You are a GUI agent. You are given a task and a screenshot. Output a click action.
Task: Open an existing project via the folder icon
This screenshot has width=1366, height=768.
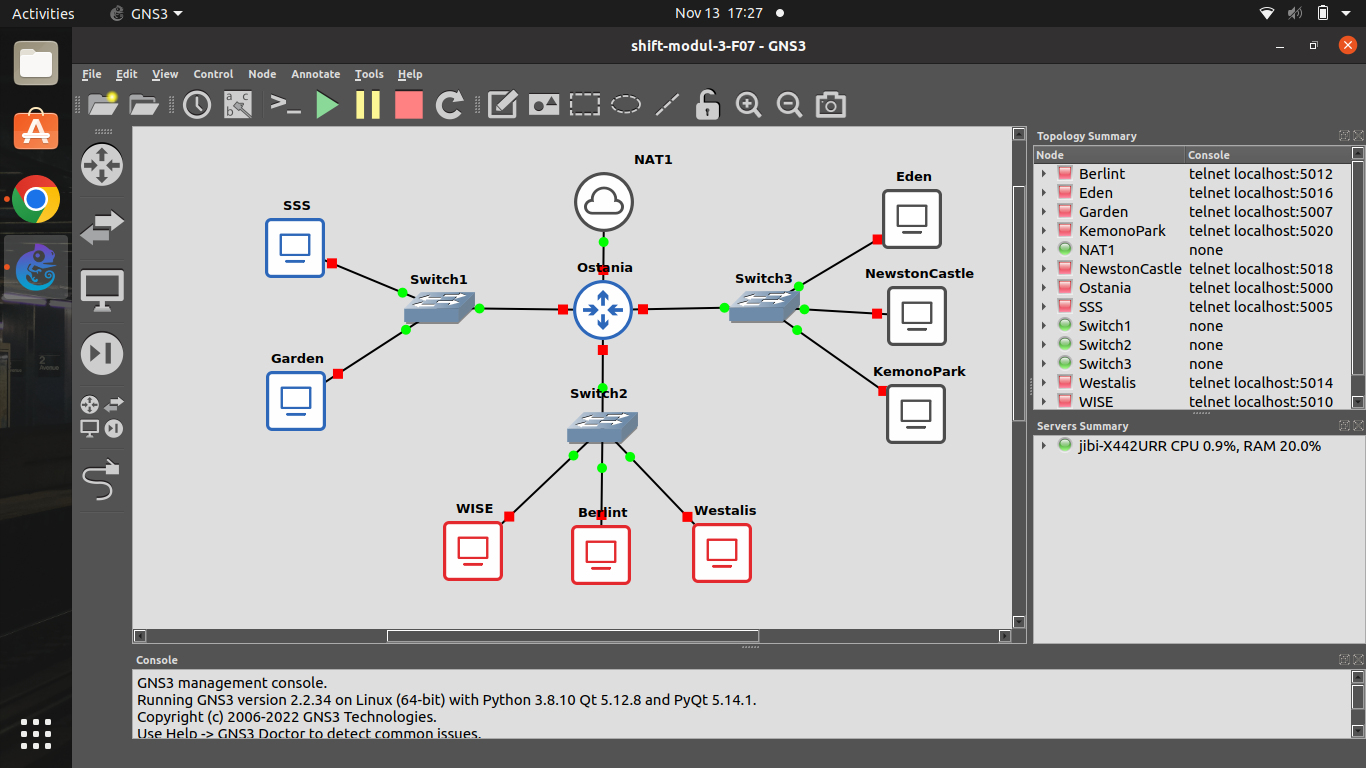tap(144, 104)
